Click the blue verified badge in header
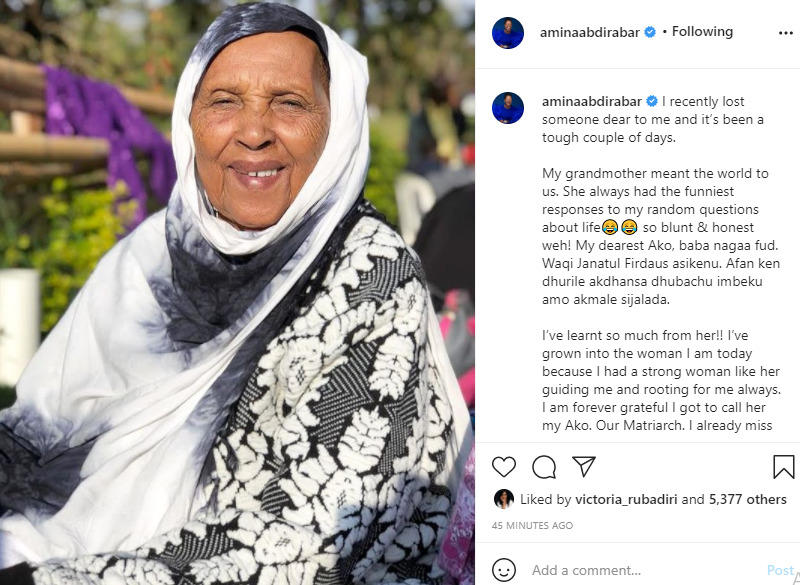This screenshot has width=800, height=585. [650, 32]
